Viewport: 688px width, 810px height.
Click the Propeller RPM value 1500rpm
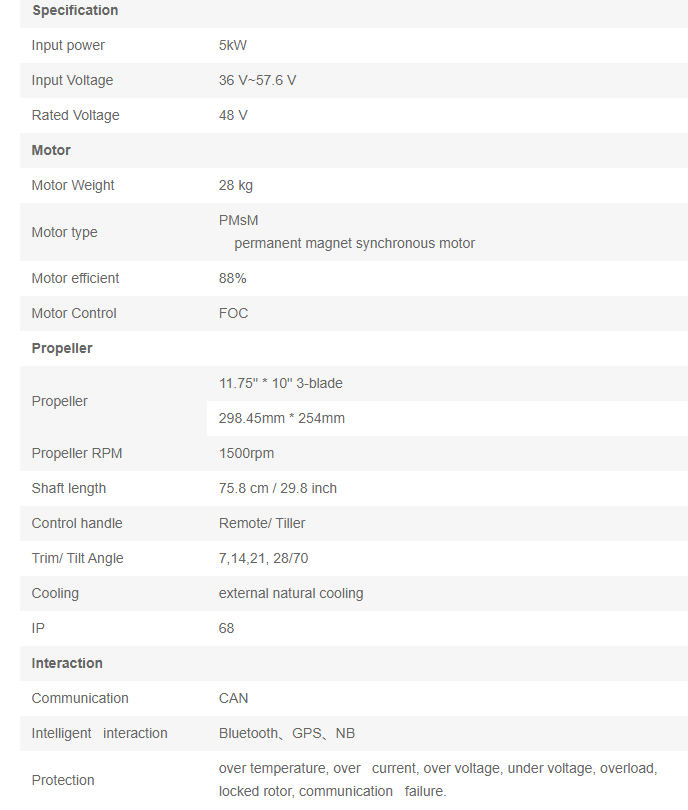coord(246,453)
